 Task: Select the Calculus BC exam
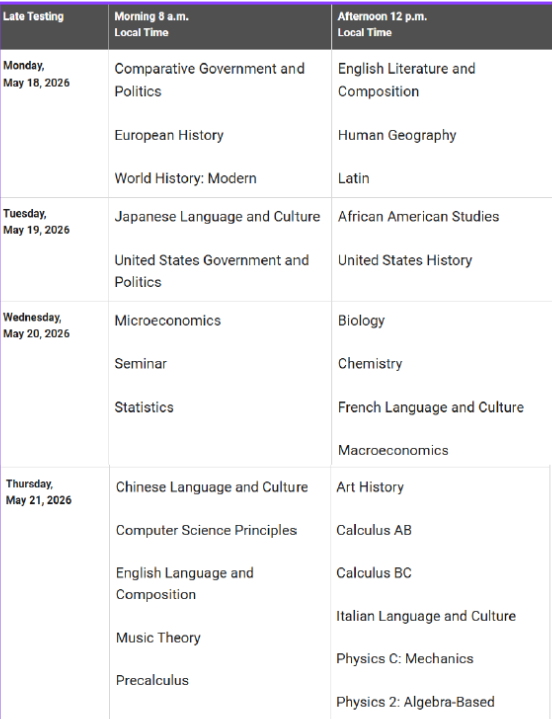coord(374,573)
